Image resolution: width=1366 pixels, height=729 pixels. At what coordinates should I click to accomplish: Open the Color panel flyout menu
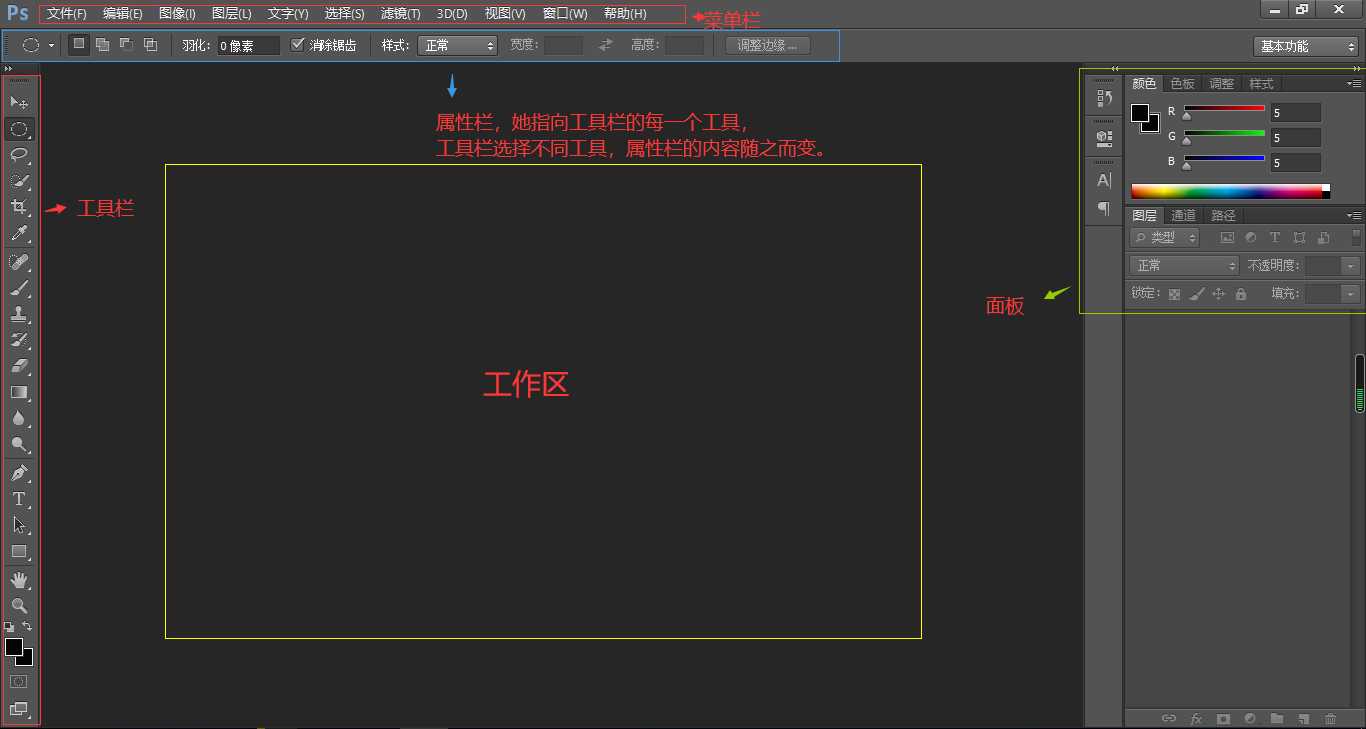[1355, 83]
